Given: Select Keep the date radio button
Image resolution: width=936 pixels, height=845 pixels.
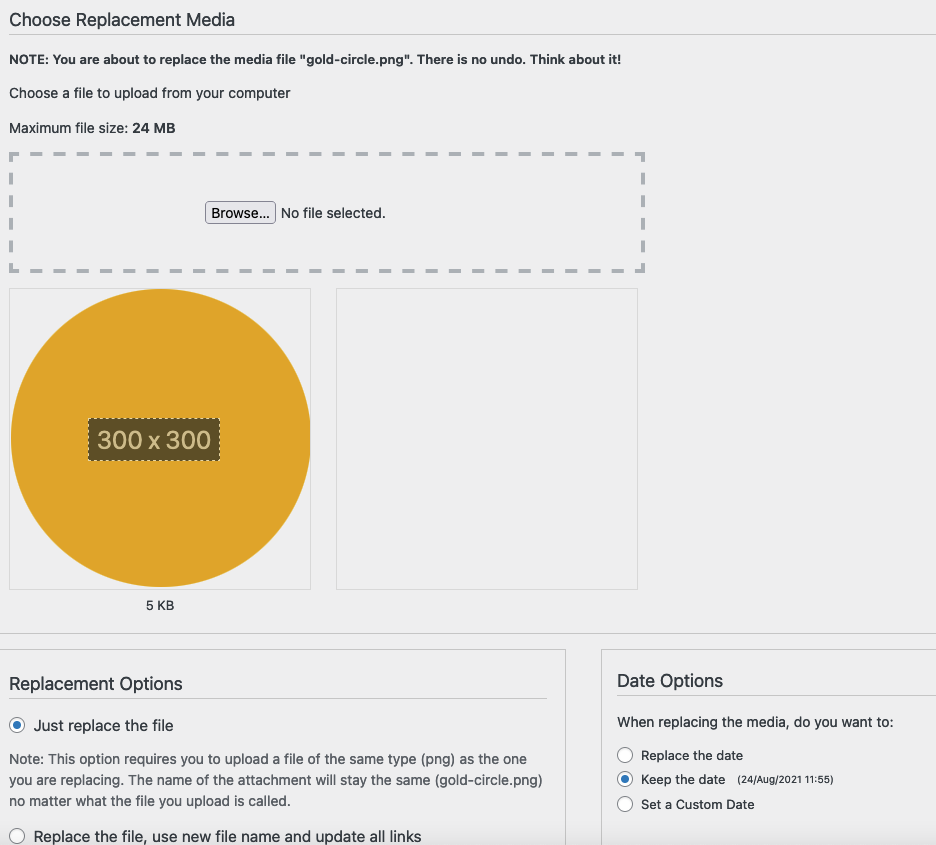Looking at the screenshot, I should [x=625, y=779].
